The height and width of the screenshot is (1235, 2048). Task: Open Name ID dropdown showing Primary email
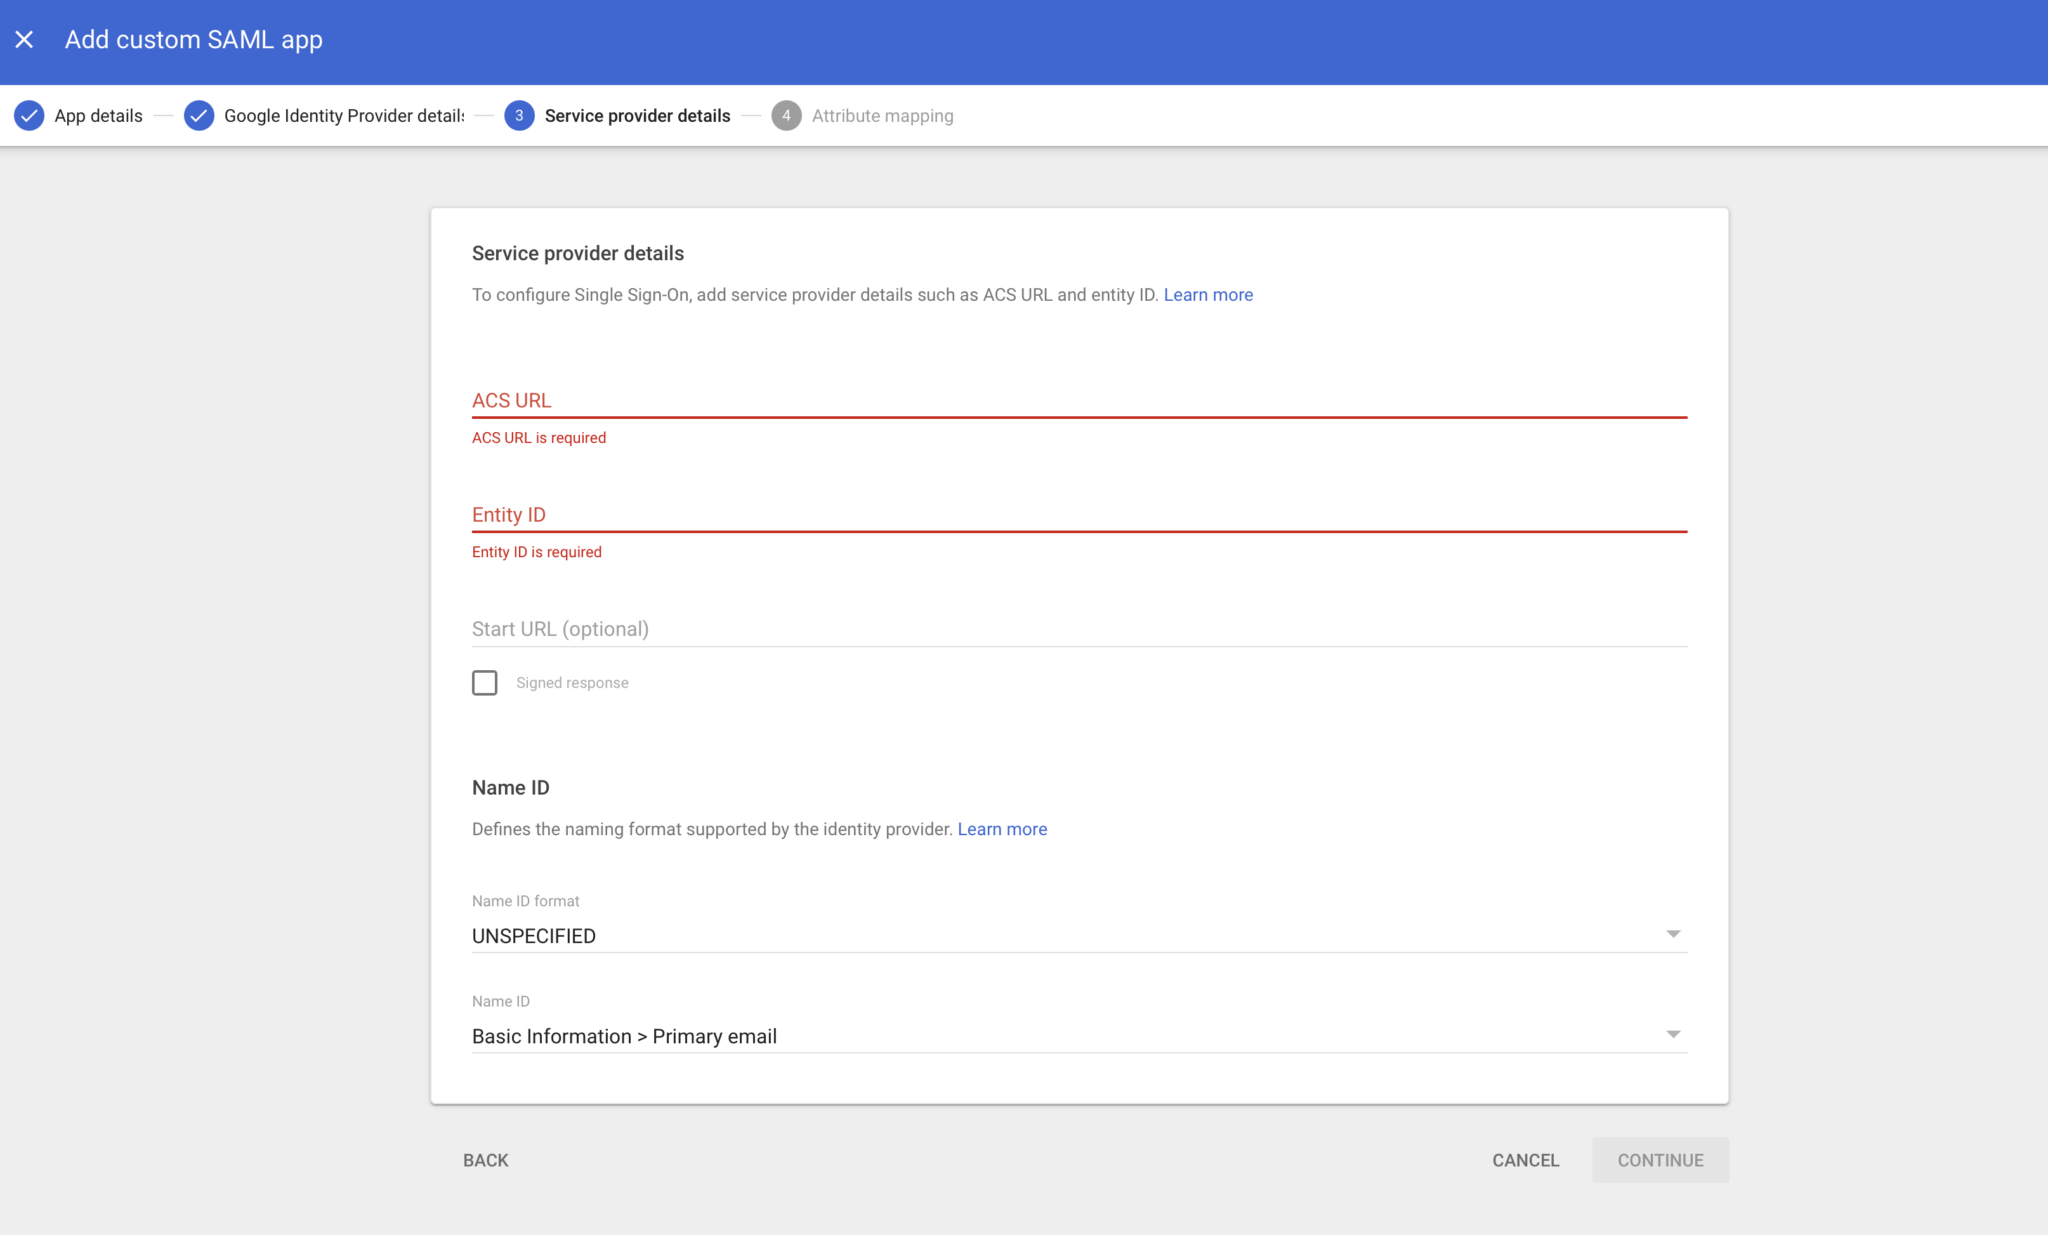click(x=1079, y=1036)
